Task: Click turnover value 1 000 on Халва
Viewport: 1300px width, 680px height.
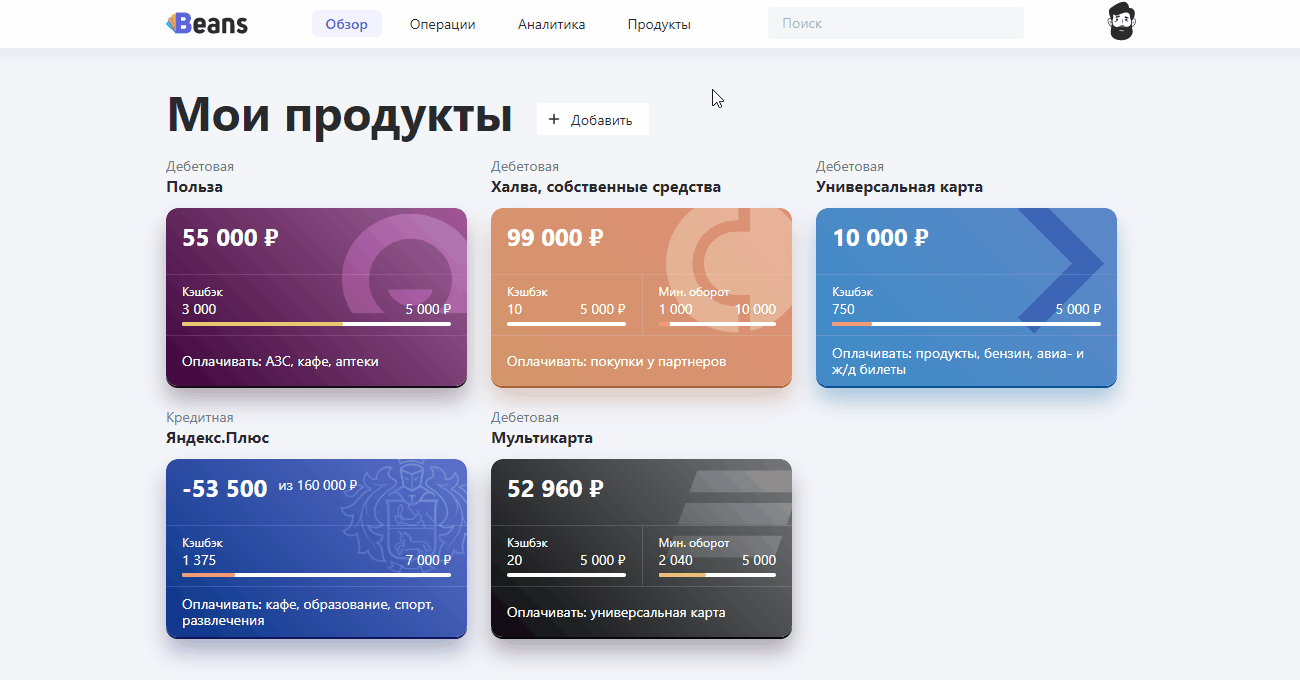Action: pos(676,309)
